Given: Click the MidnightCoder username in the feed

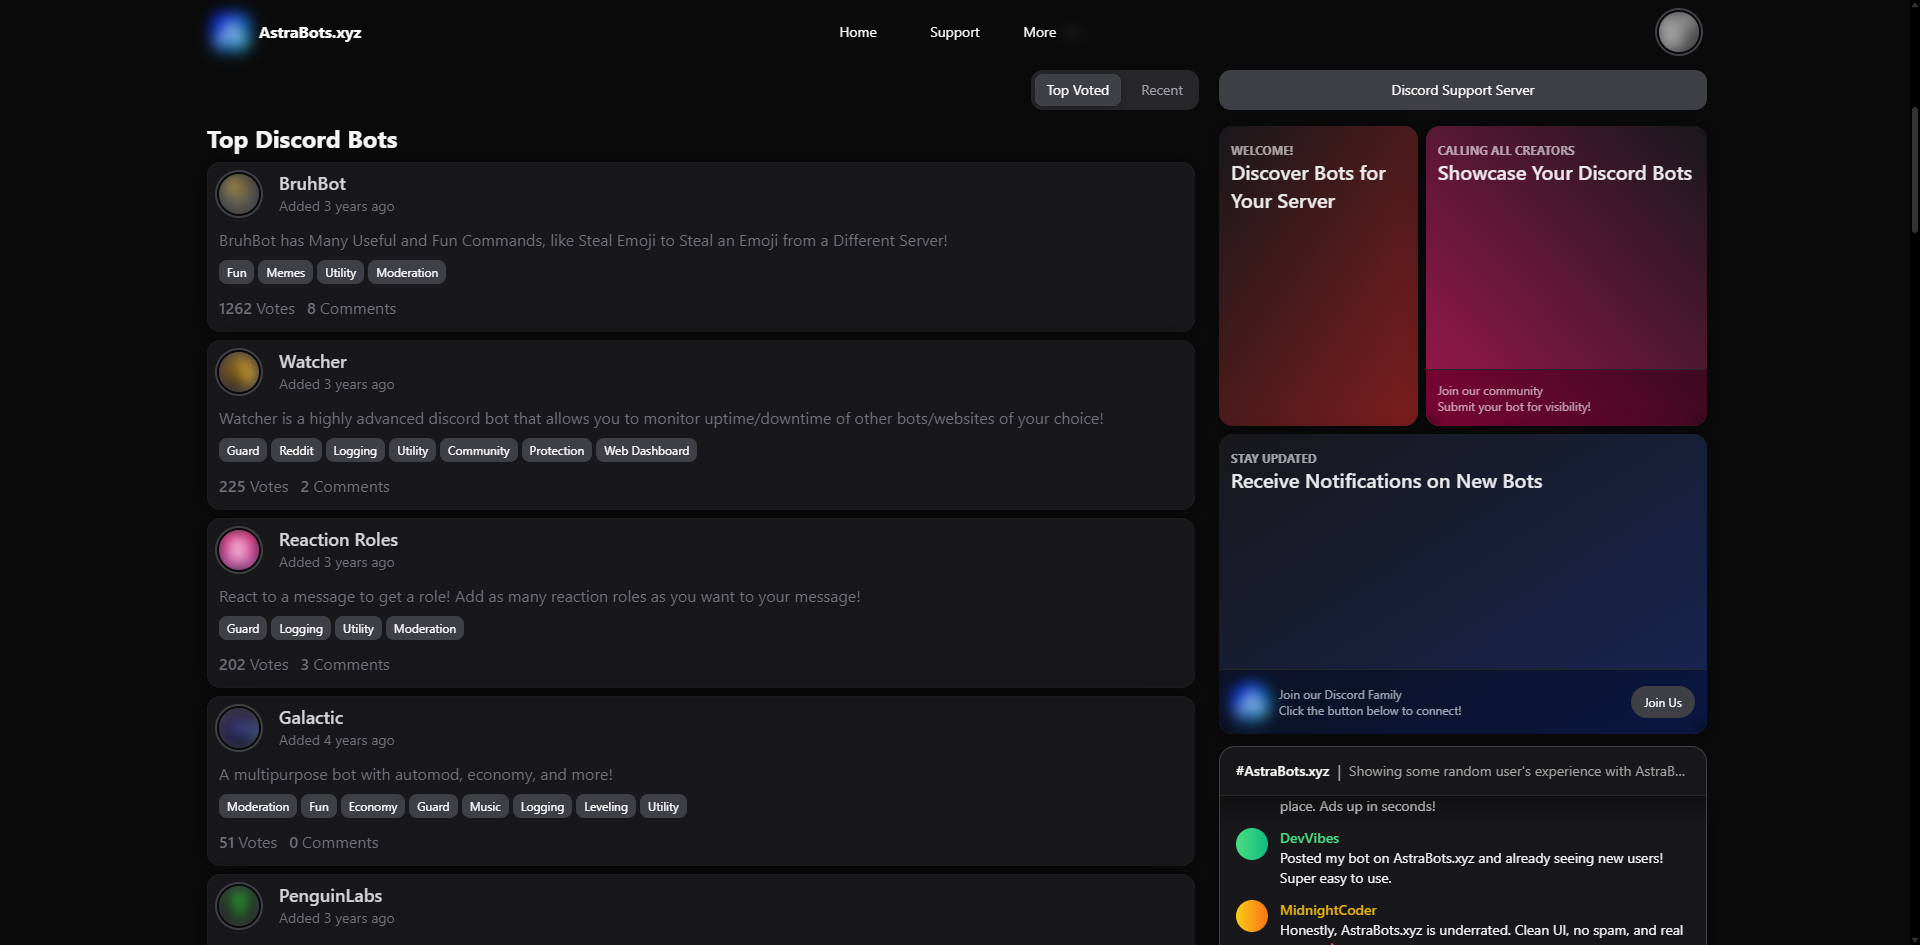Looking at the screenshot, I should (x=1328, y=910).
